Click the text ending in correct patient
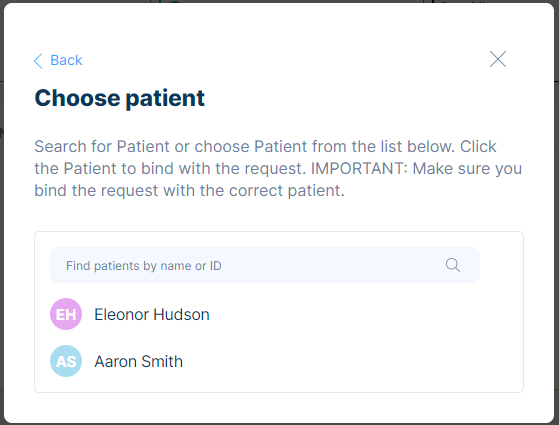This screenshot has width=559, height=425. tap(189, 190)
